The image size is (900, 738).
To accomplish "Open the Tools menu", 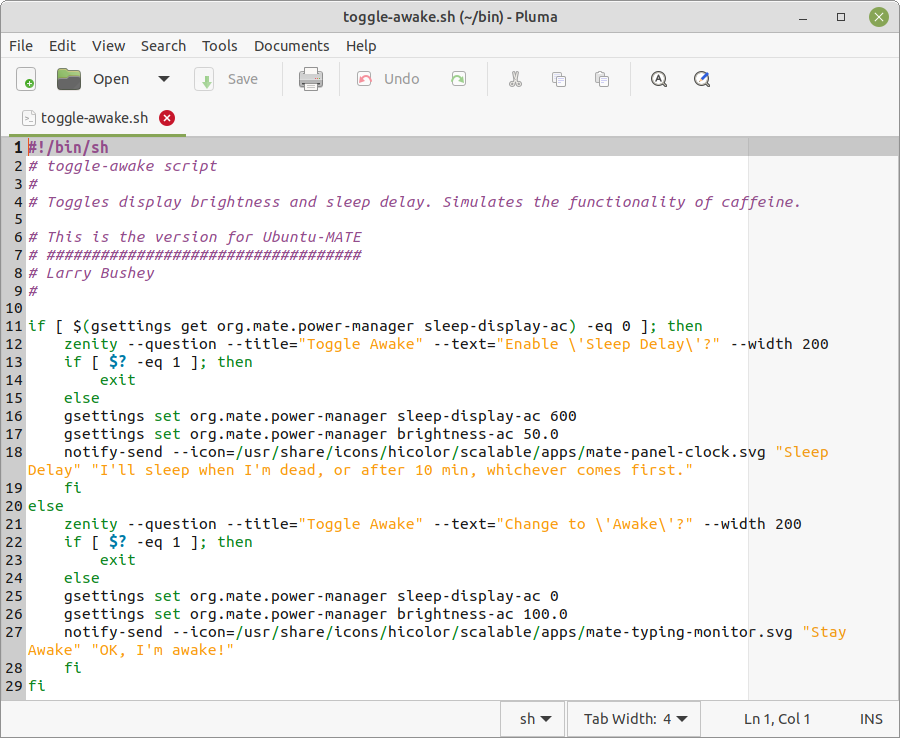I will (219, 46).
